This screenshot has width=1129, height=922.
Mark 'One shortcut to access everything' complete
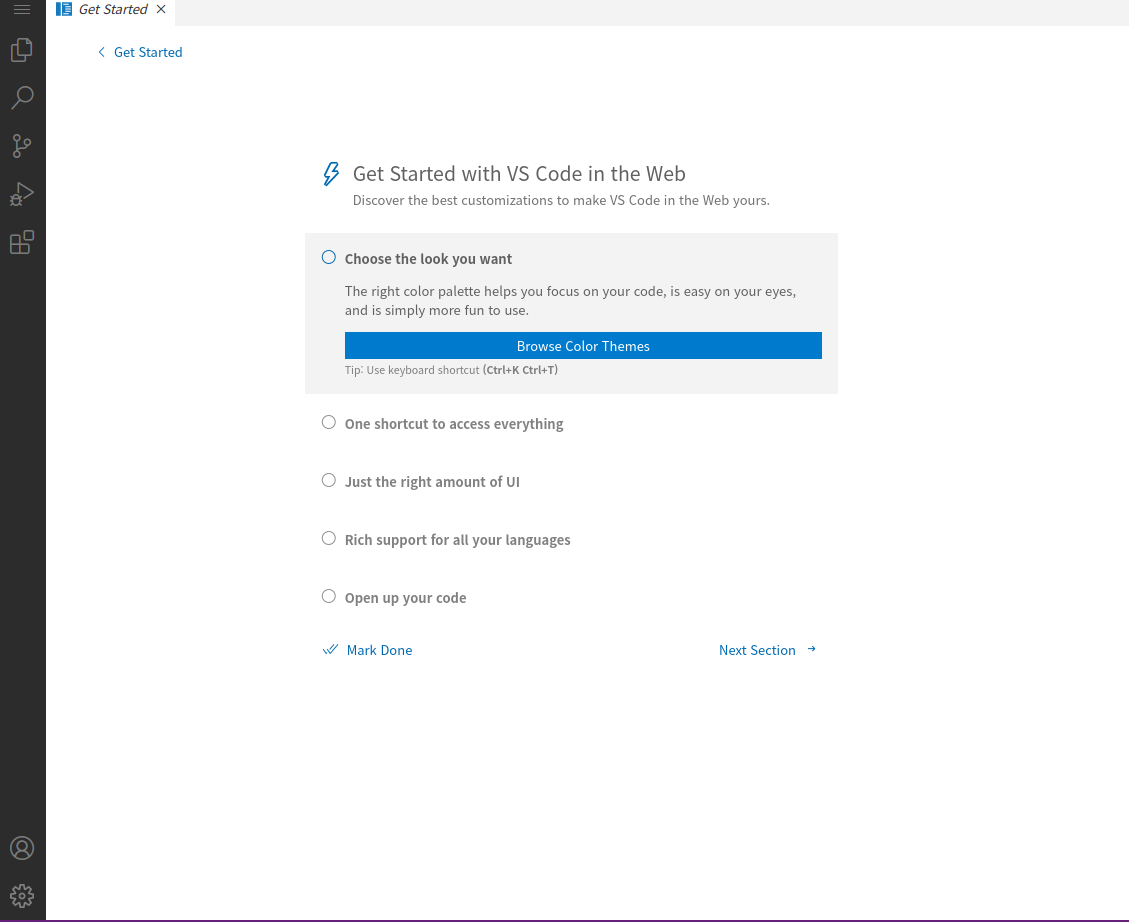(x=328, y=422)
